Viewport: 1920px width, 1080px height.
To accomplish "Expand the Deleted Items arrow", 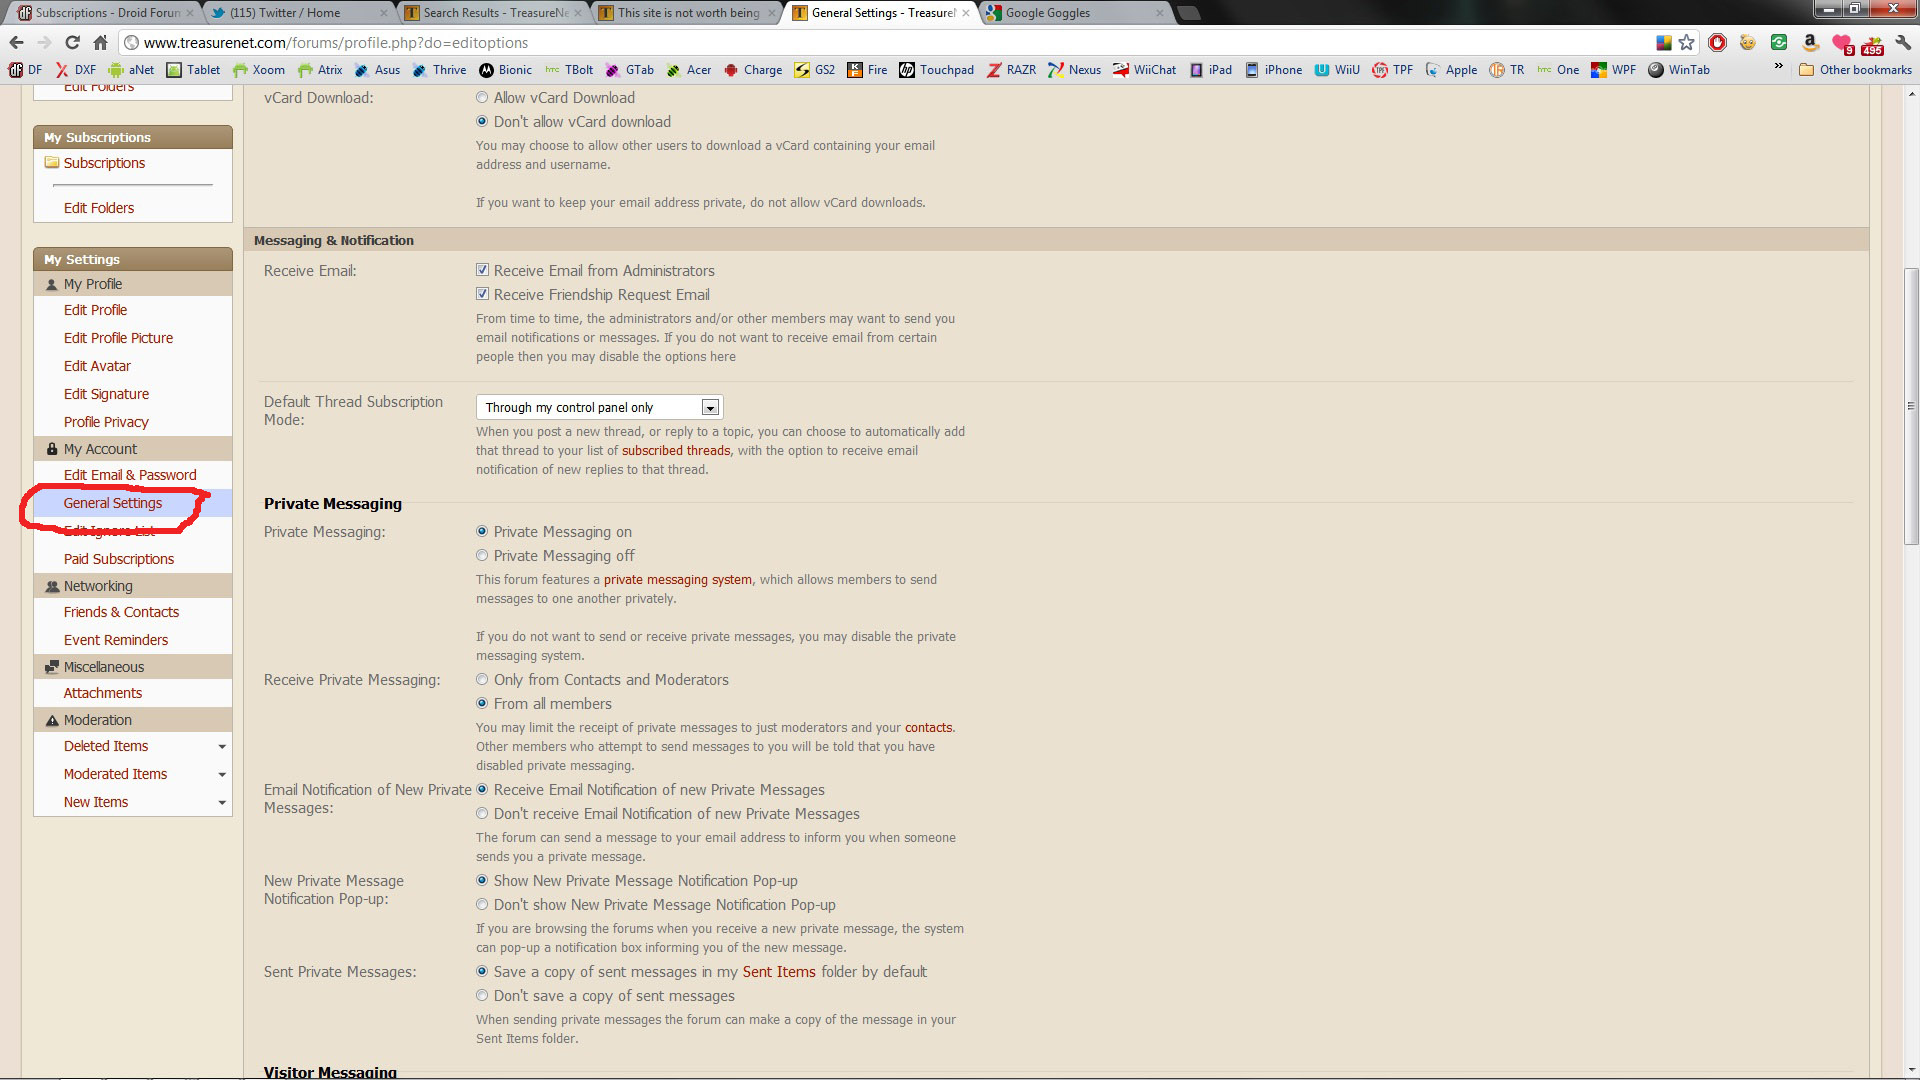I will (x=222, y=747).
